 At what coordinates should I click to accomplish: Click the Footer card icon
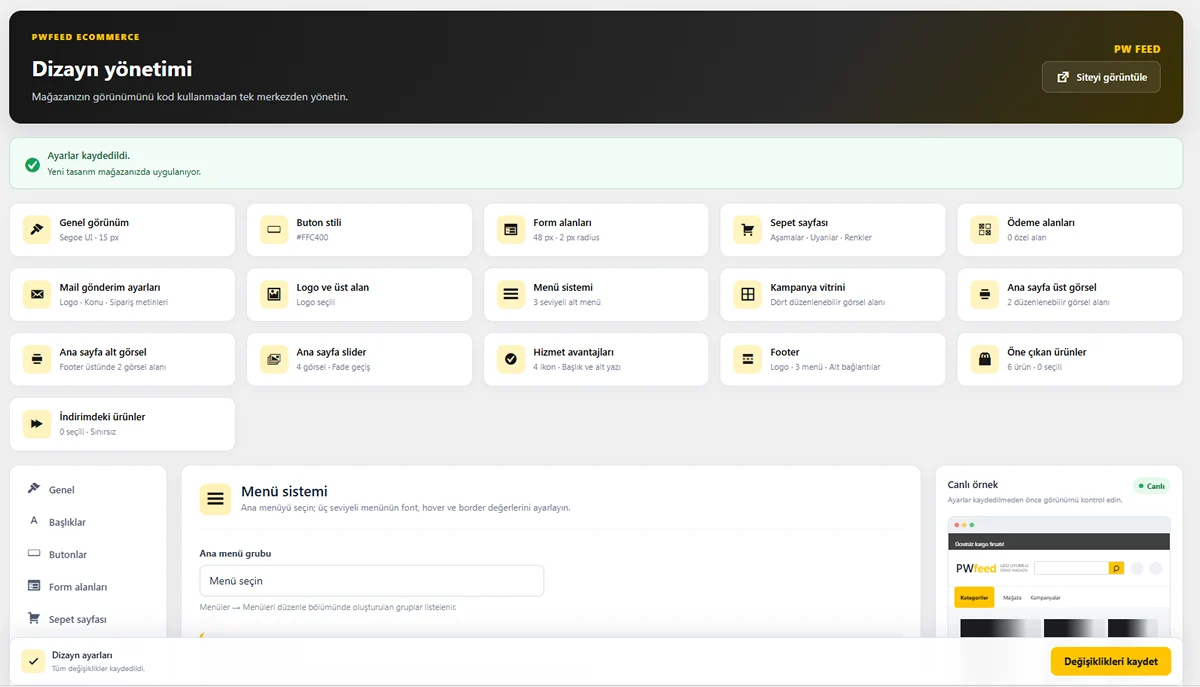(x=748, y=359)
